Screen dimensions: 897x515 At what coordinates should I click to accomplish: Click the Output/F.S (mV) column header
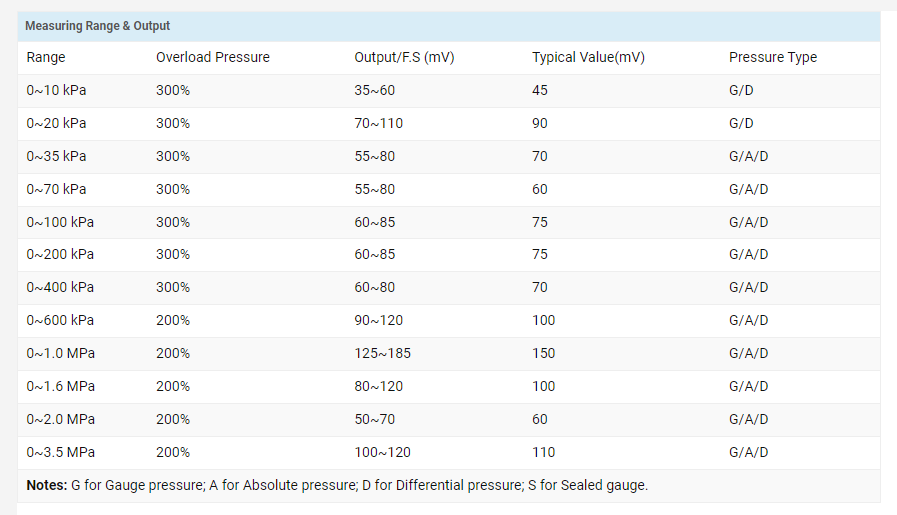pyautogui.click(x=404, y=57)
